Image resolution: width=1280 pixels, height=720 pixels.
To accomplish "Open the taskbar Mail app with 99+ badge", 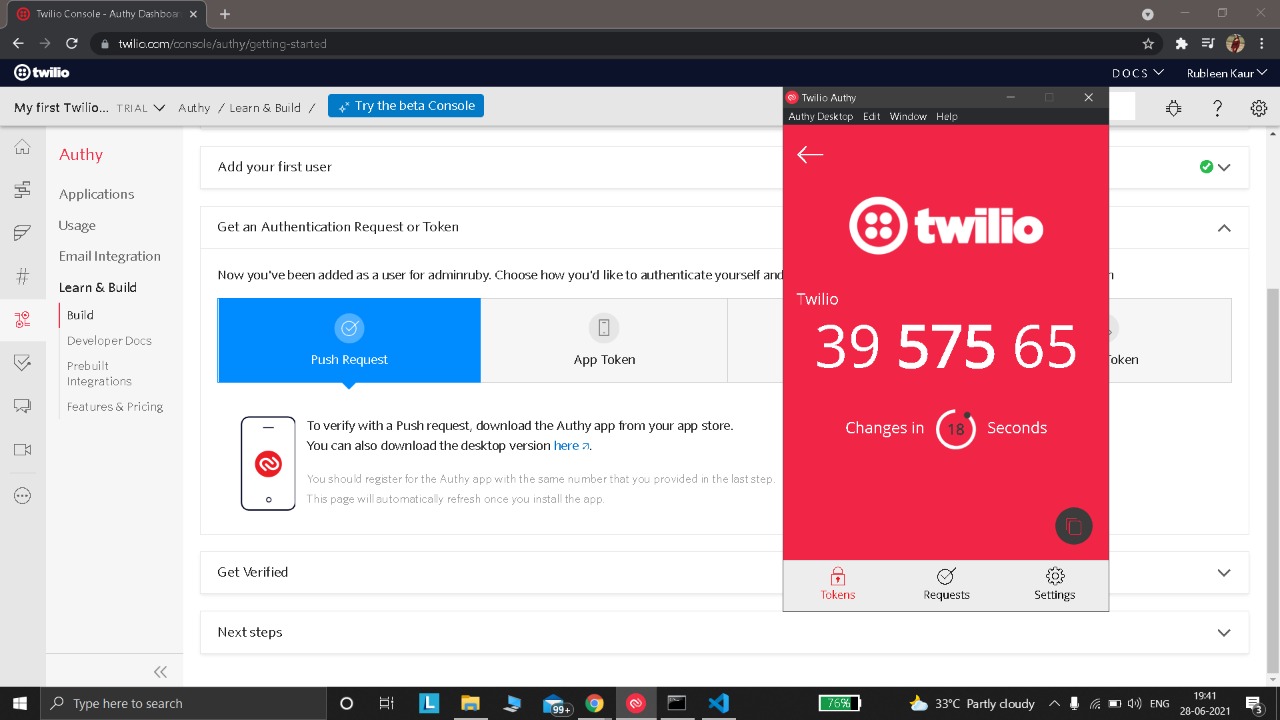I will [x=555, y=703].
